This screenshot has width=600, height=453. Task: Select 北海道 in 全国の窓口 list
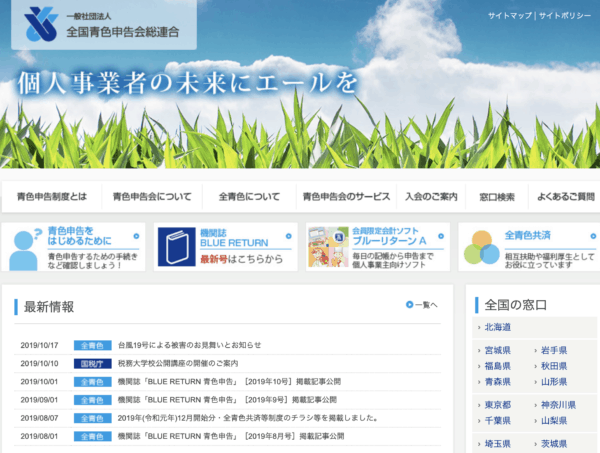coord(497,327)
